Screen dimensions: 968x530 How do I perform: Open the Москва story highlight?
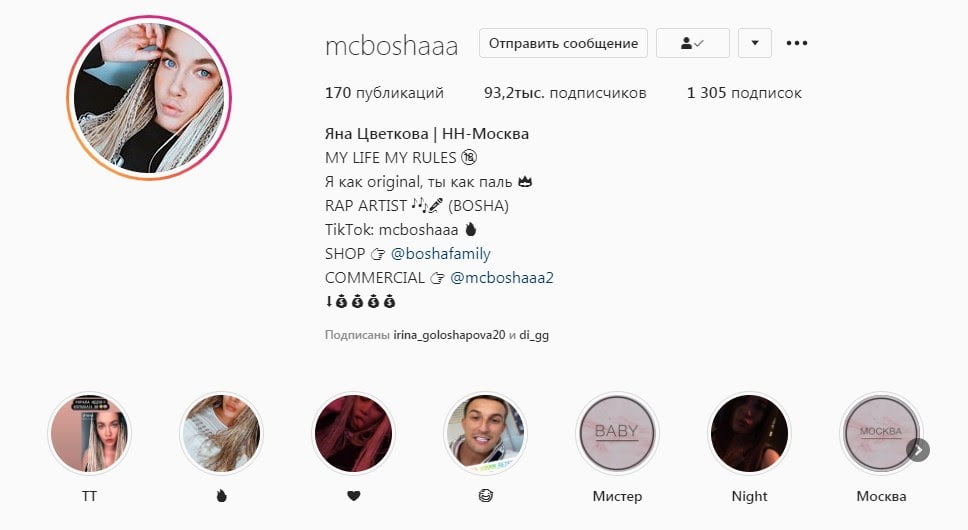click(881, 433)
